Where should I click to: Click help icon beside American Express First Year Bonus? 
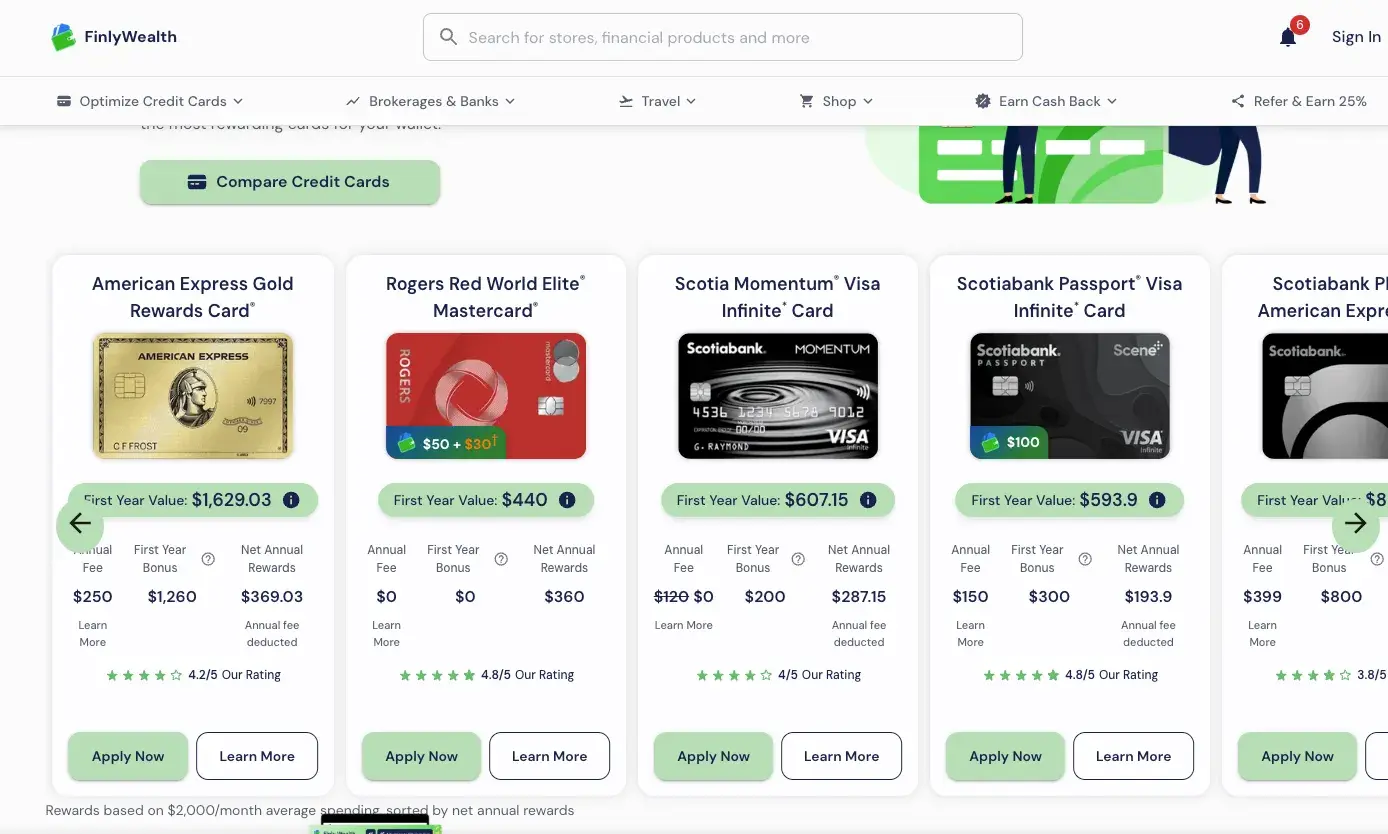[x=208, y=559]
